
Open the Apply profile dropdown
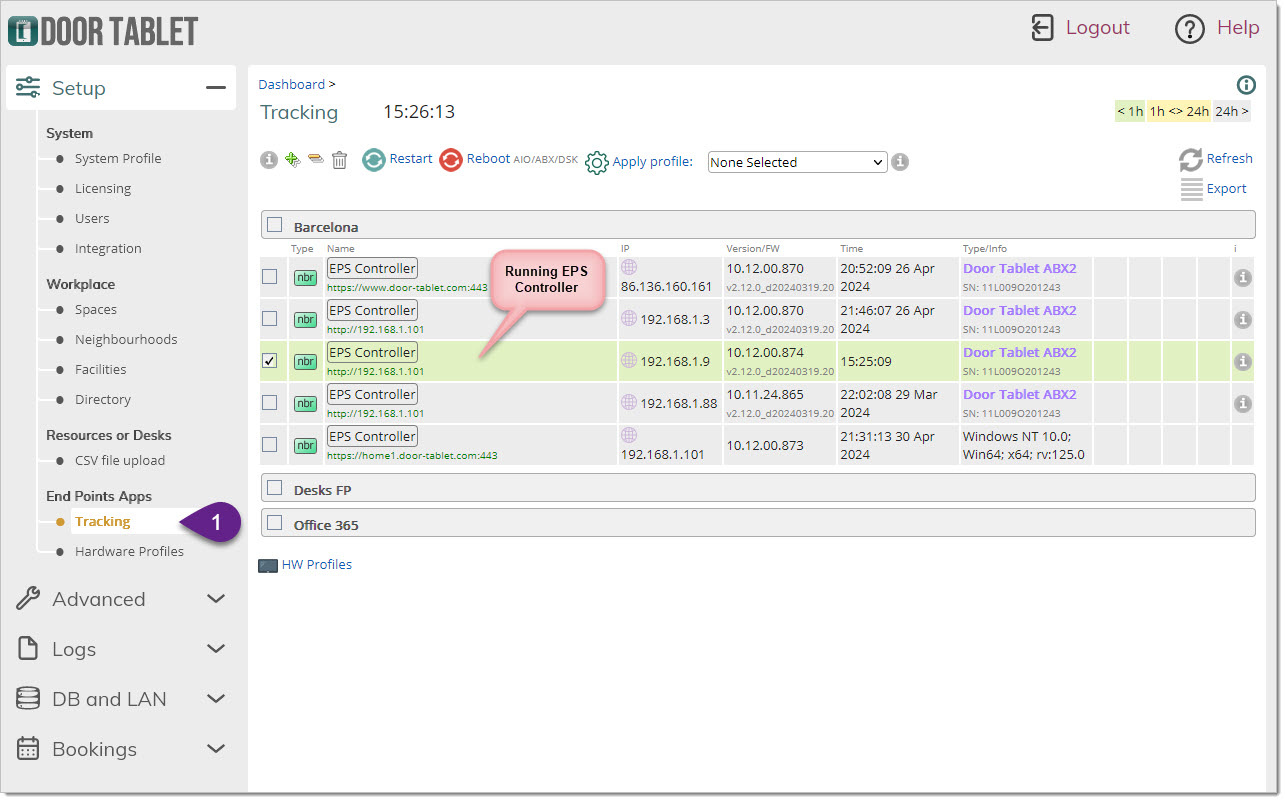(x=797, y=162)
